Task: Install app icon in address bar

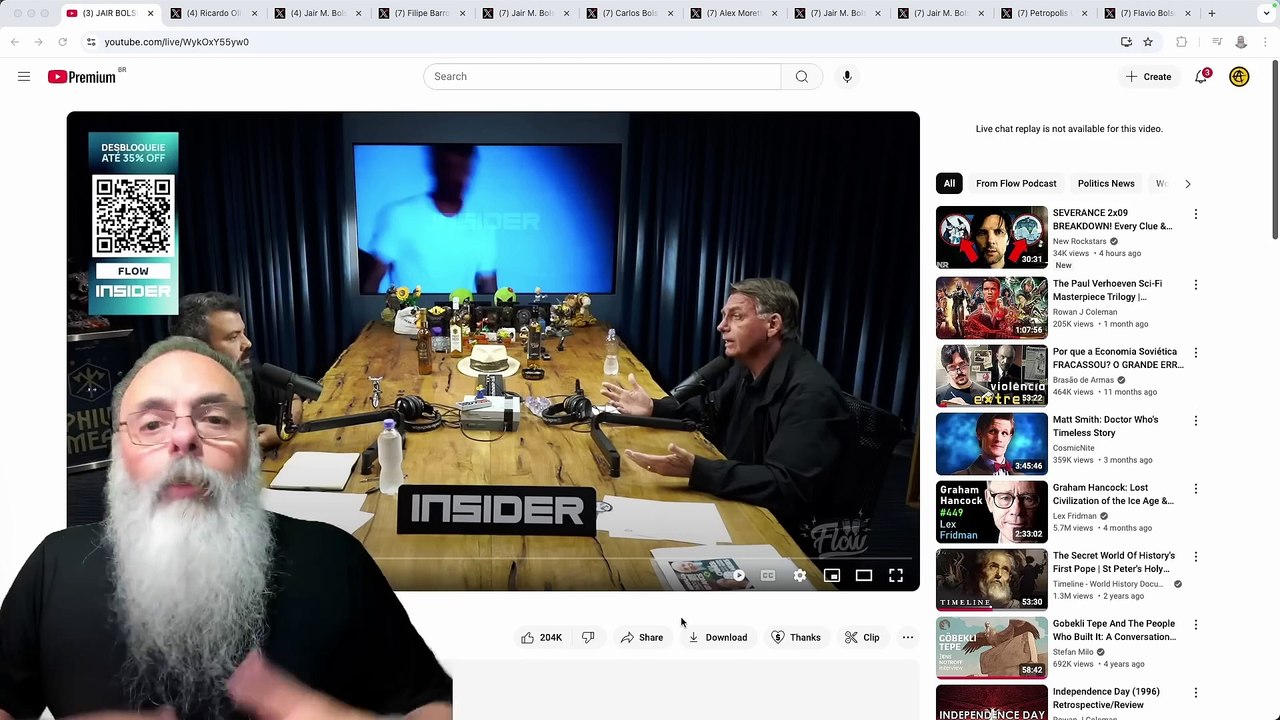Action: tap(1126, 42)
